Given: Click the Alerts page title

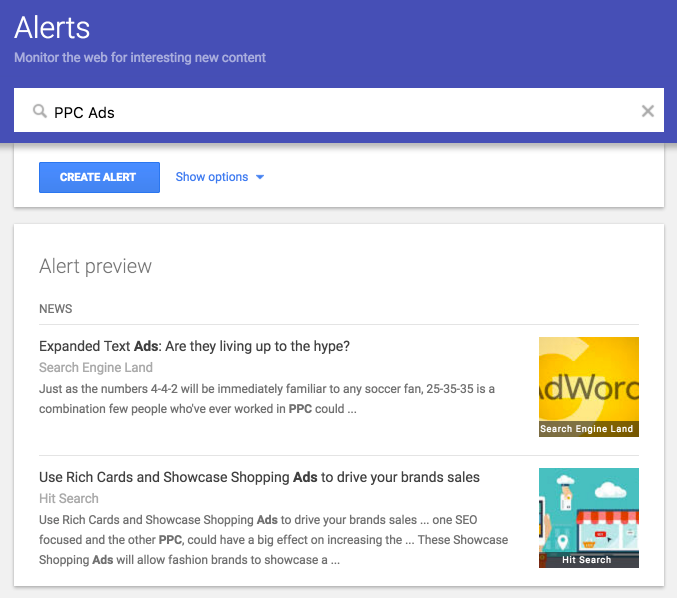Looking at the screenshot, I should [52, 28].
